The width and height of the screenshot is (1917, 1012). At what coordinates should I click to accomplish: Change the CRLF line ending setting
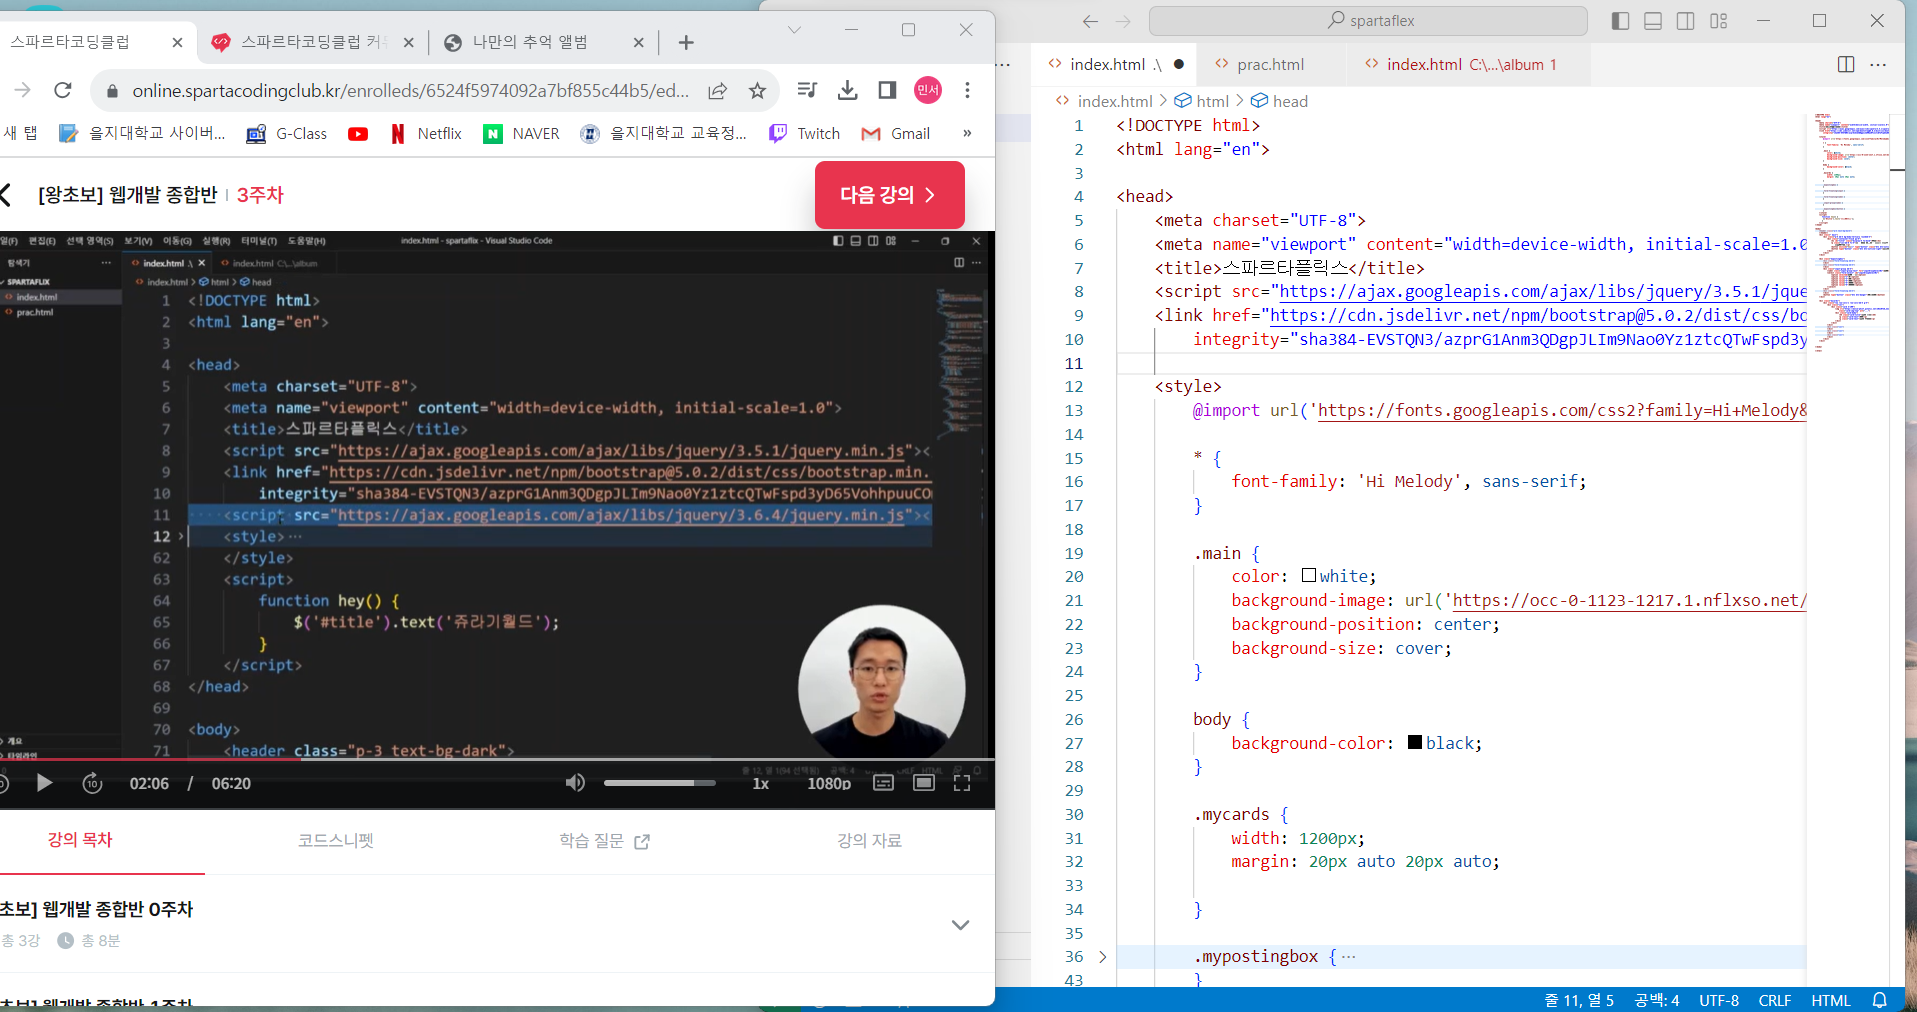click(x=1775, y=1000)
